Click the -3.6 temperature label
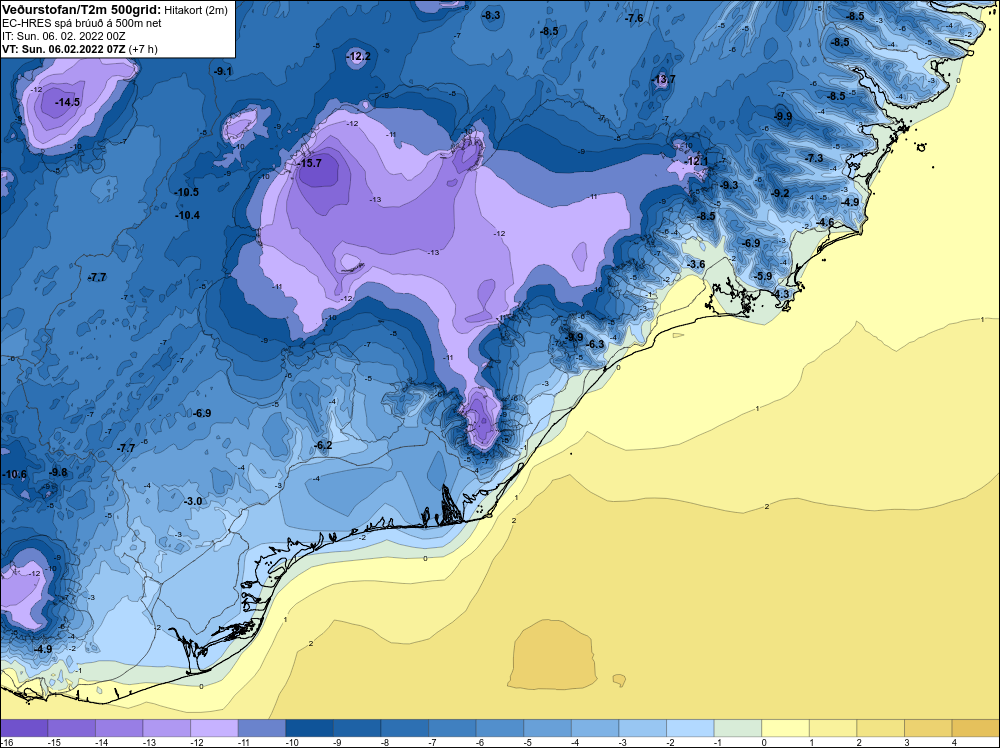 pyautogui.click(x=696, y=264)
